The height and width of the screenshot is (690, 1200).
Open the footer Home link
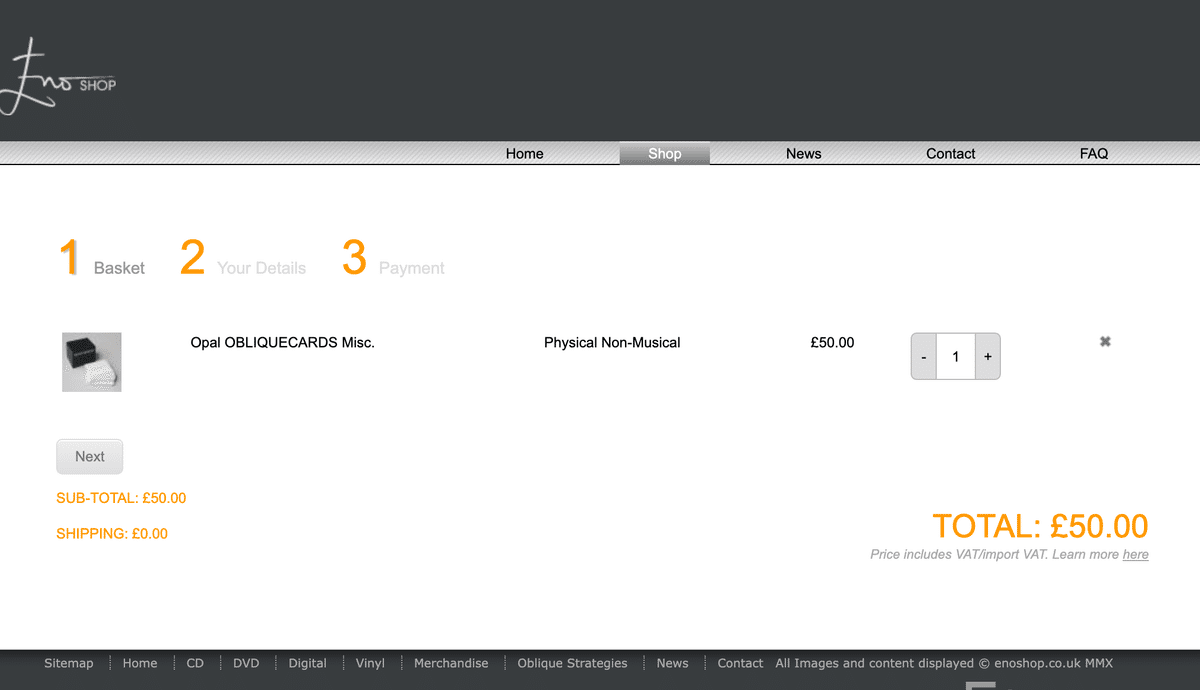pyautogui.click(x=140, y=663)
